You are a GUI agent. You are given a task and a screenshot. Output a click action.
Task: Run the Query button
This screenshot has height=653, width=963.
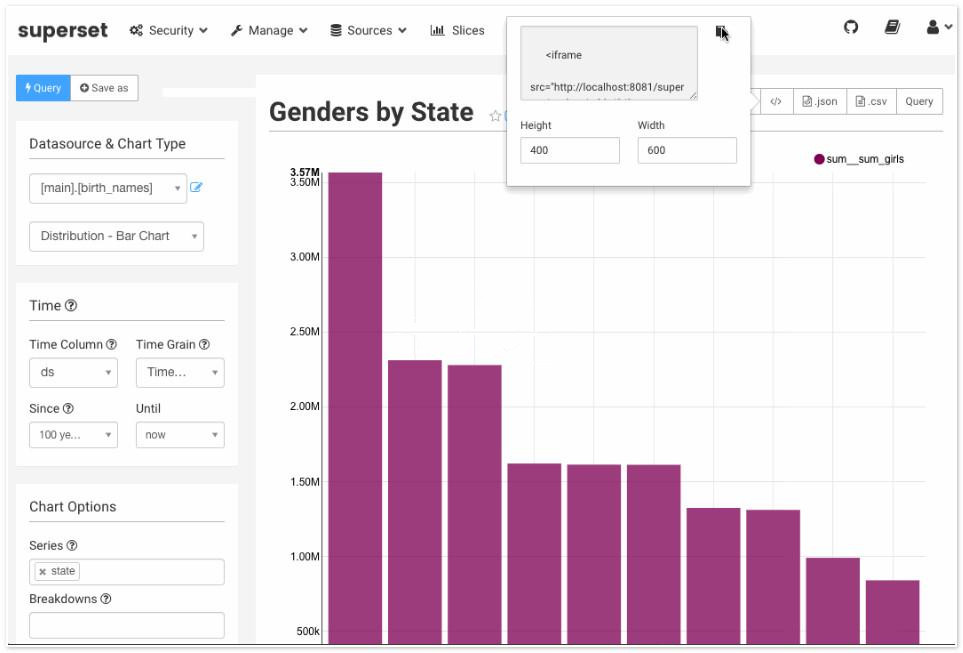tap(43, 88)
